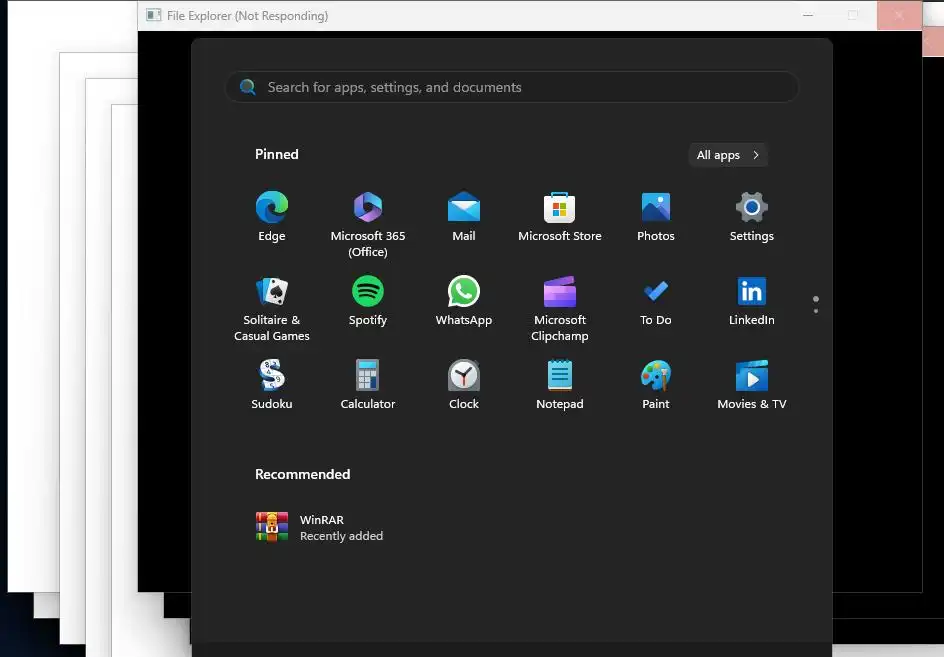Image resolution: width=944 pixels, height=657 pixels.
Task: Open Solitaire & Casual Games
Action: click(272, 308)
